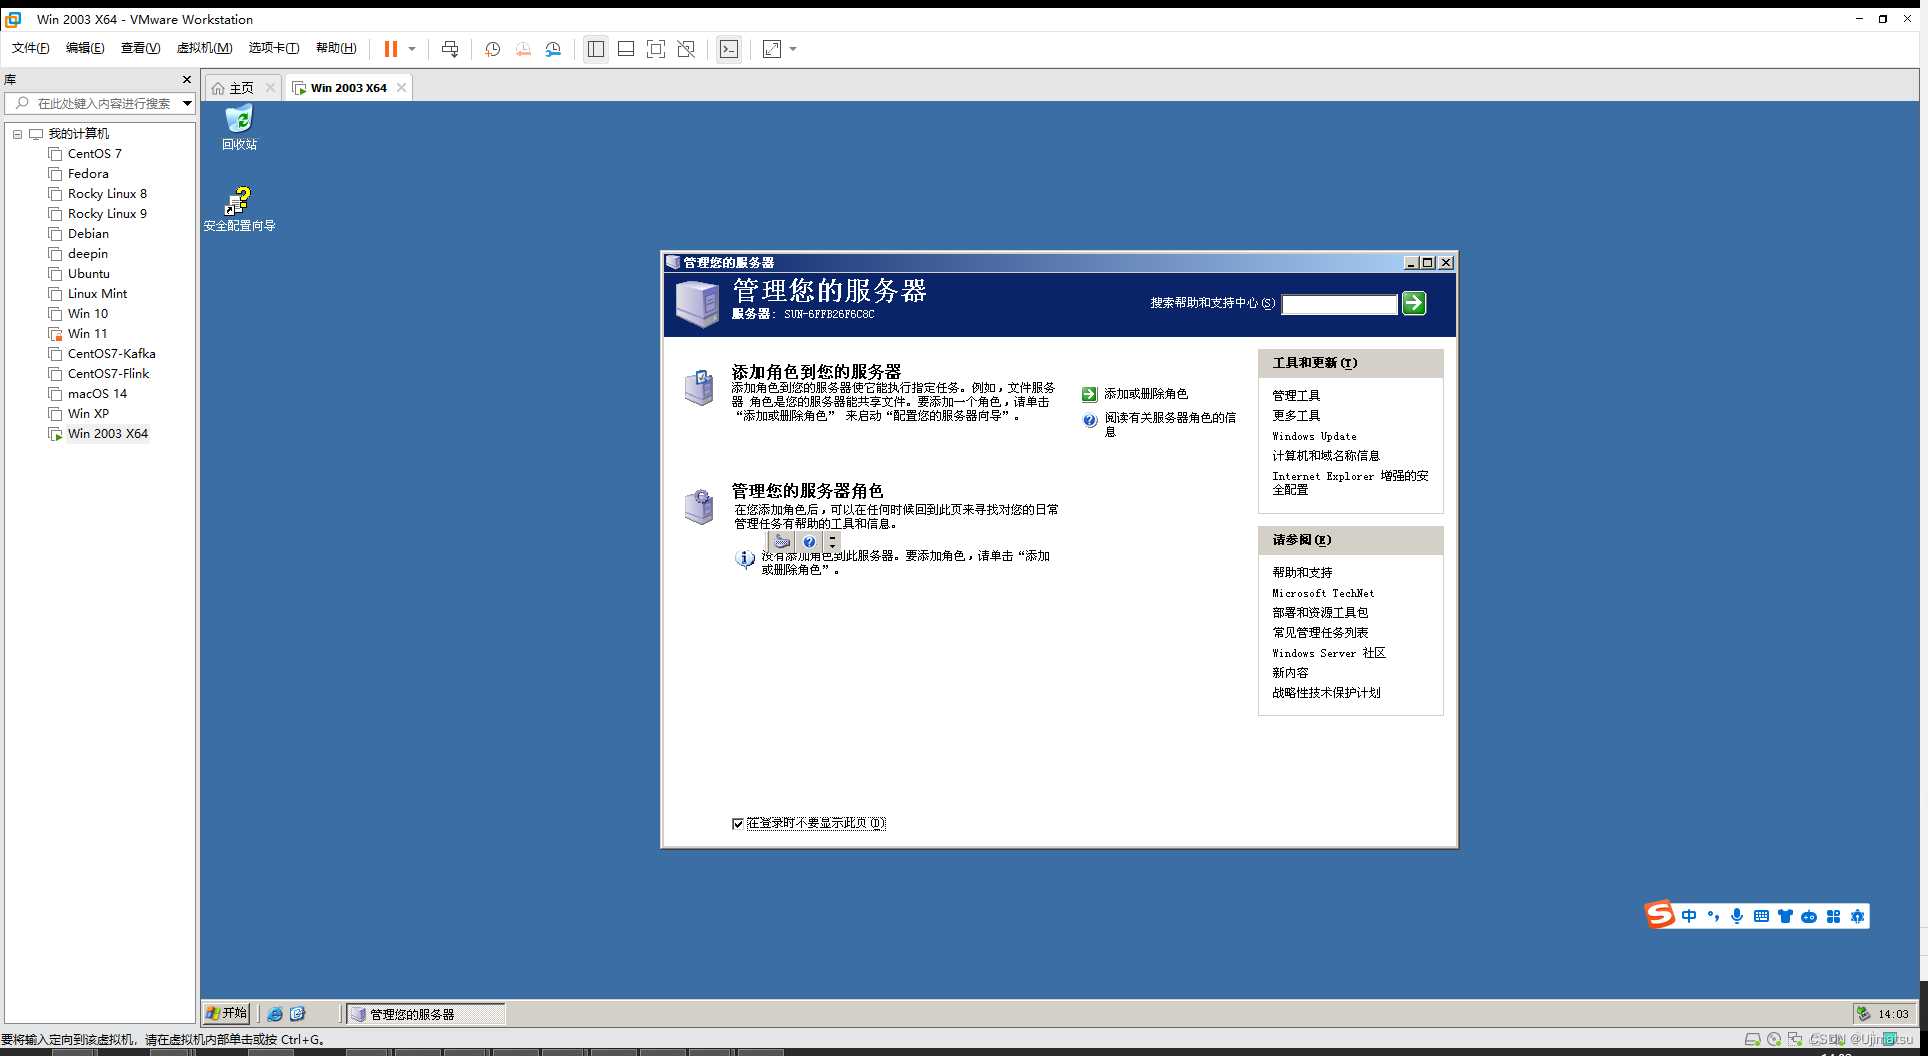Select Fedora in the library
Image resolution: width=1928 pixels, height=1056 pixels.
pyautogui.click(x=88, y=173)
